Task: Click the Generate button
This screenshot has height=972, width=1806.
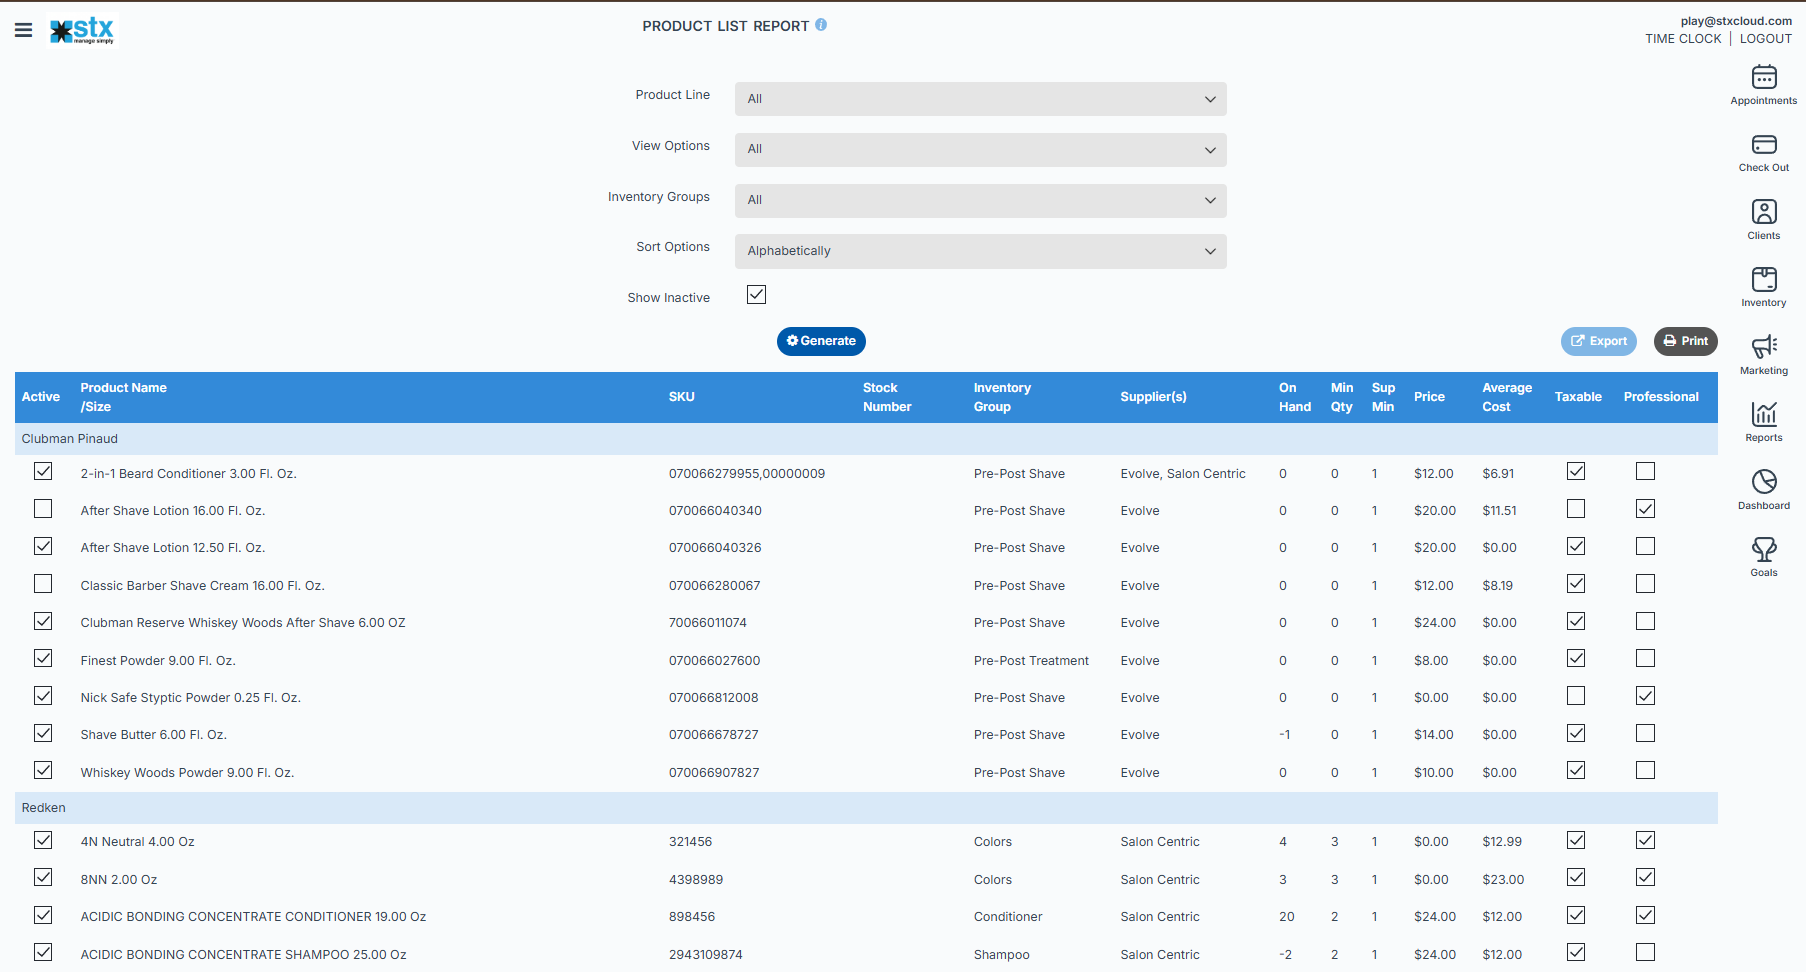Action: coord(821,341)
